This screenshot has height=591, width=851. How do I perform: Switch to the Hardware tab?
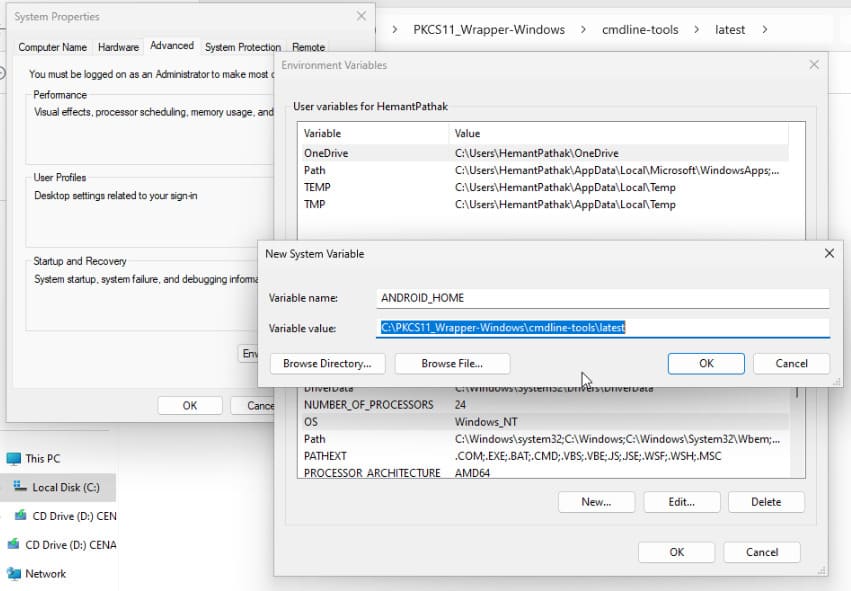118,47
